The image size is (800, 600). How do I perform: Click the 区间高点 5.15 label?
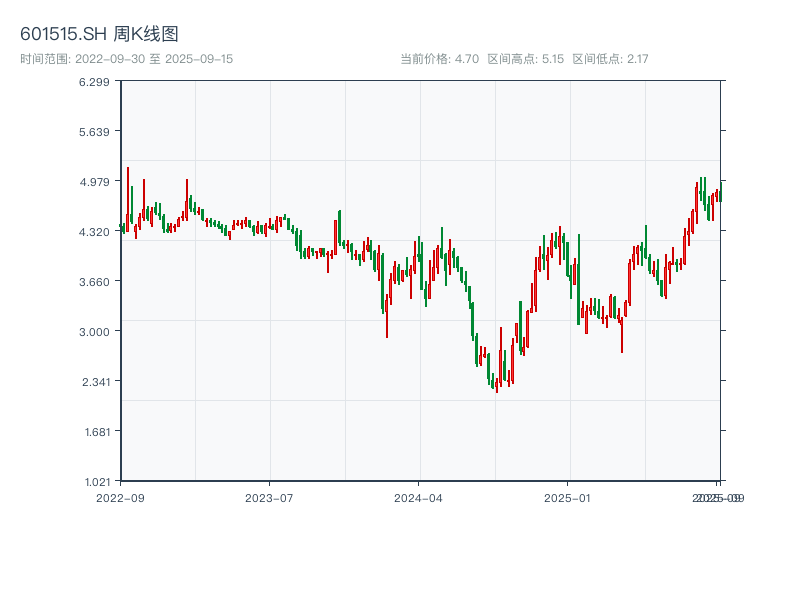coord(524,59)
